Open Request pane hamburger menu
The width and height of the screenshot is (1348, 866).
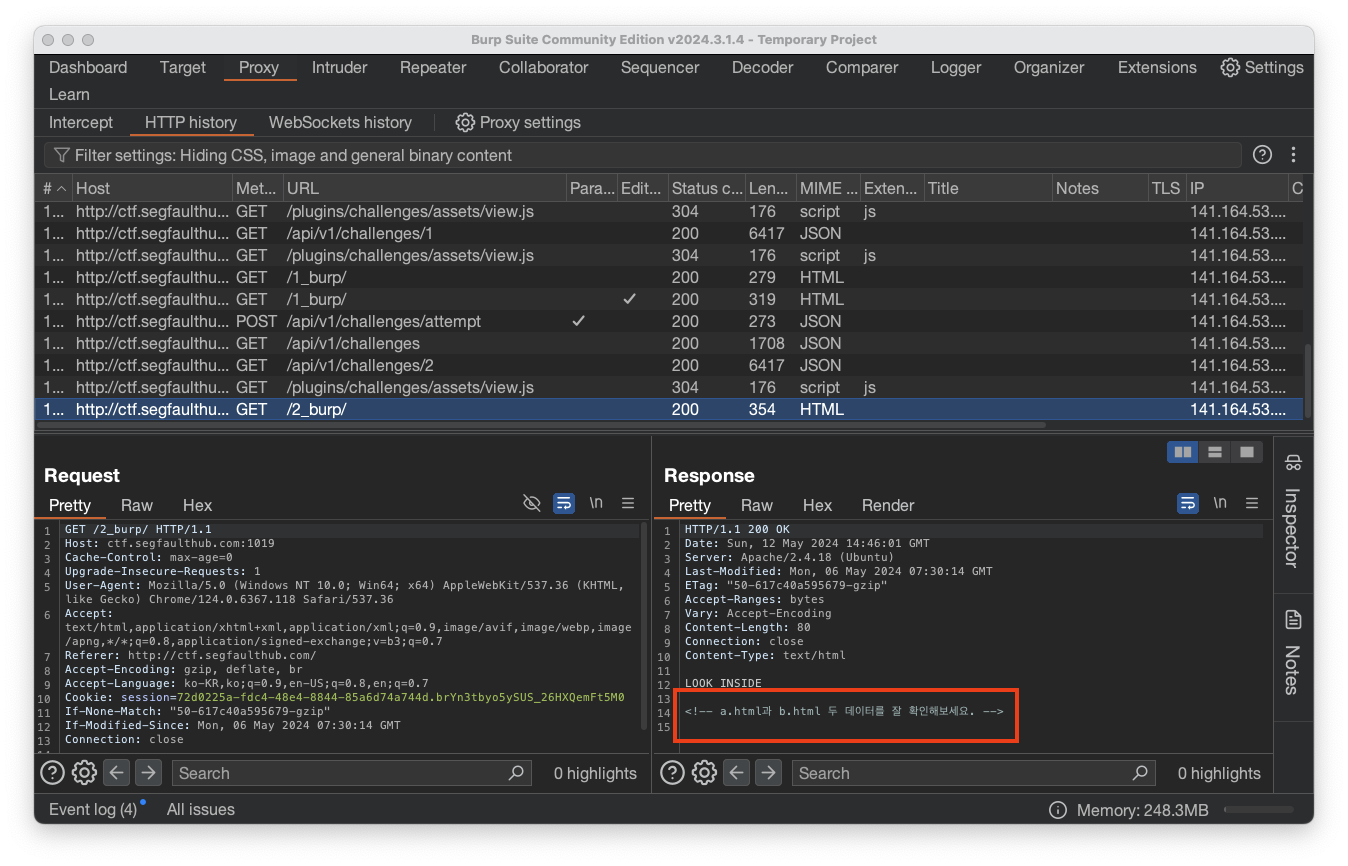click(x=628, y=503)
